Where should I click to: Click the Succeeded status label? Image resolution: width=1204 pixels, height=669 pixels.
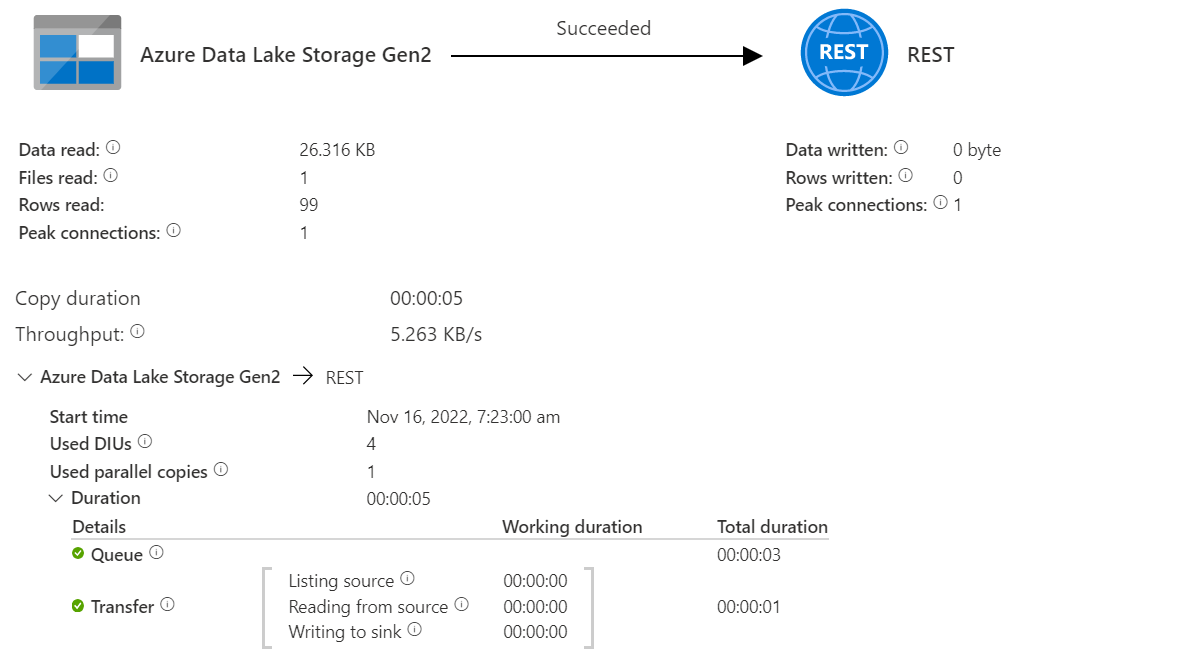coord(603,29)
